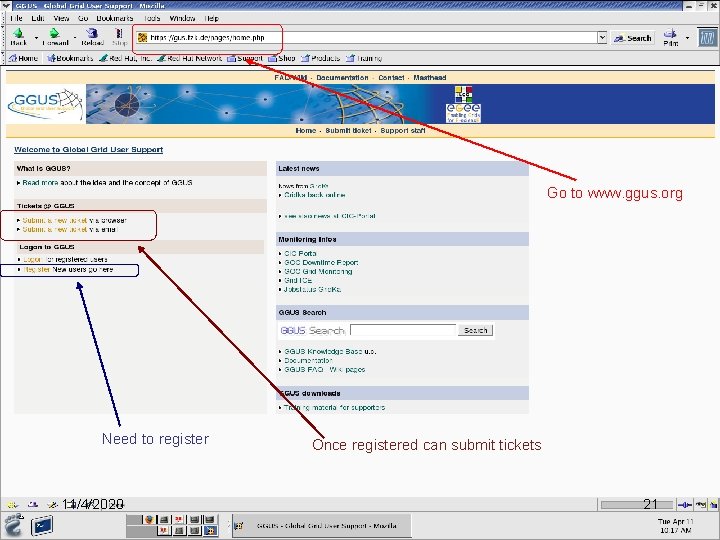The width and height of the screenshot is (720, 540).
Task: Open the Support bookmark folder
Action: [x=245, y=58]
